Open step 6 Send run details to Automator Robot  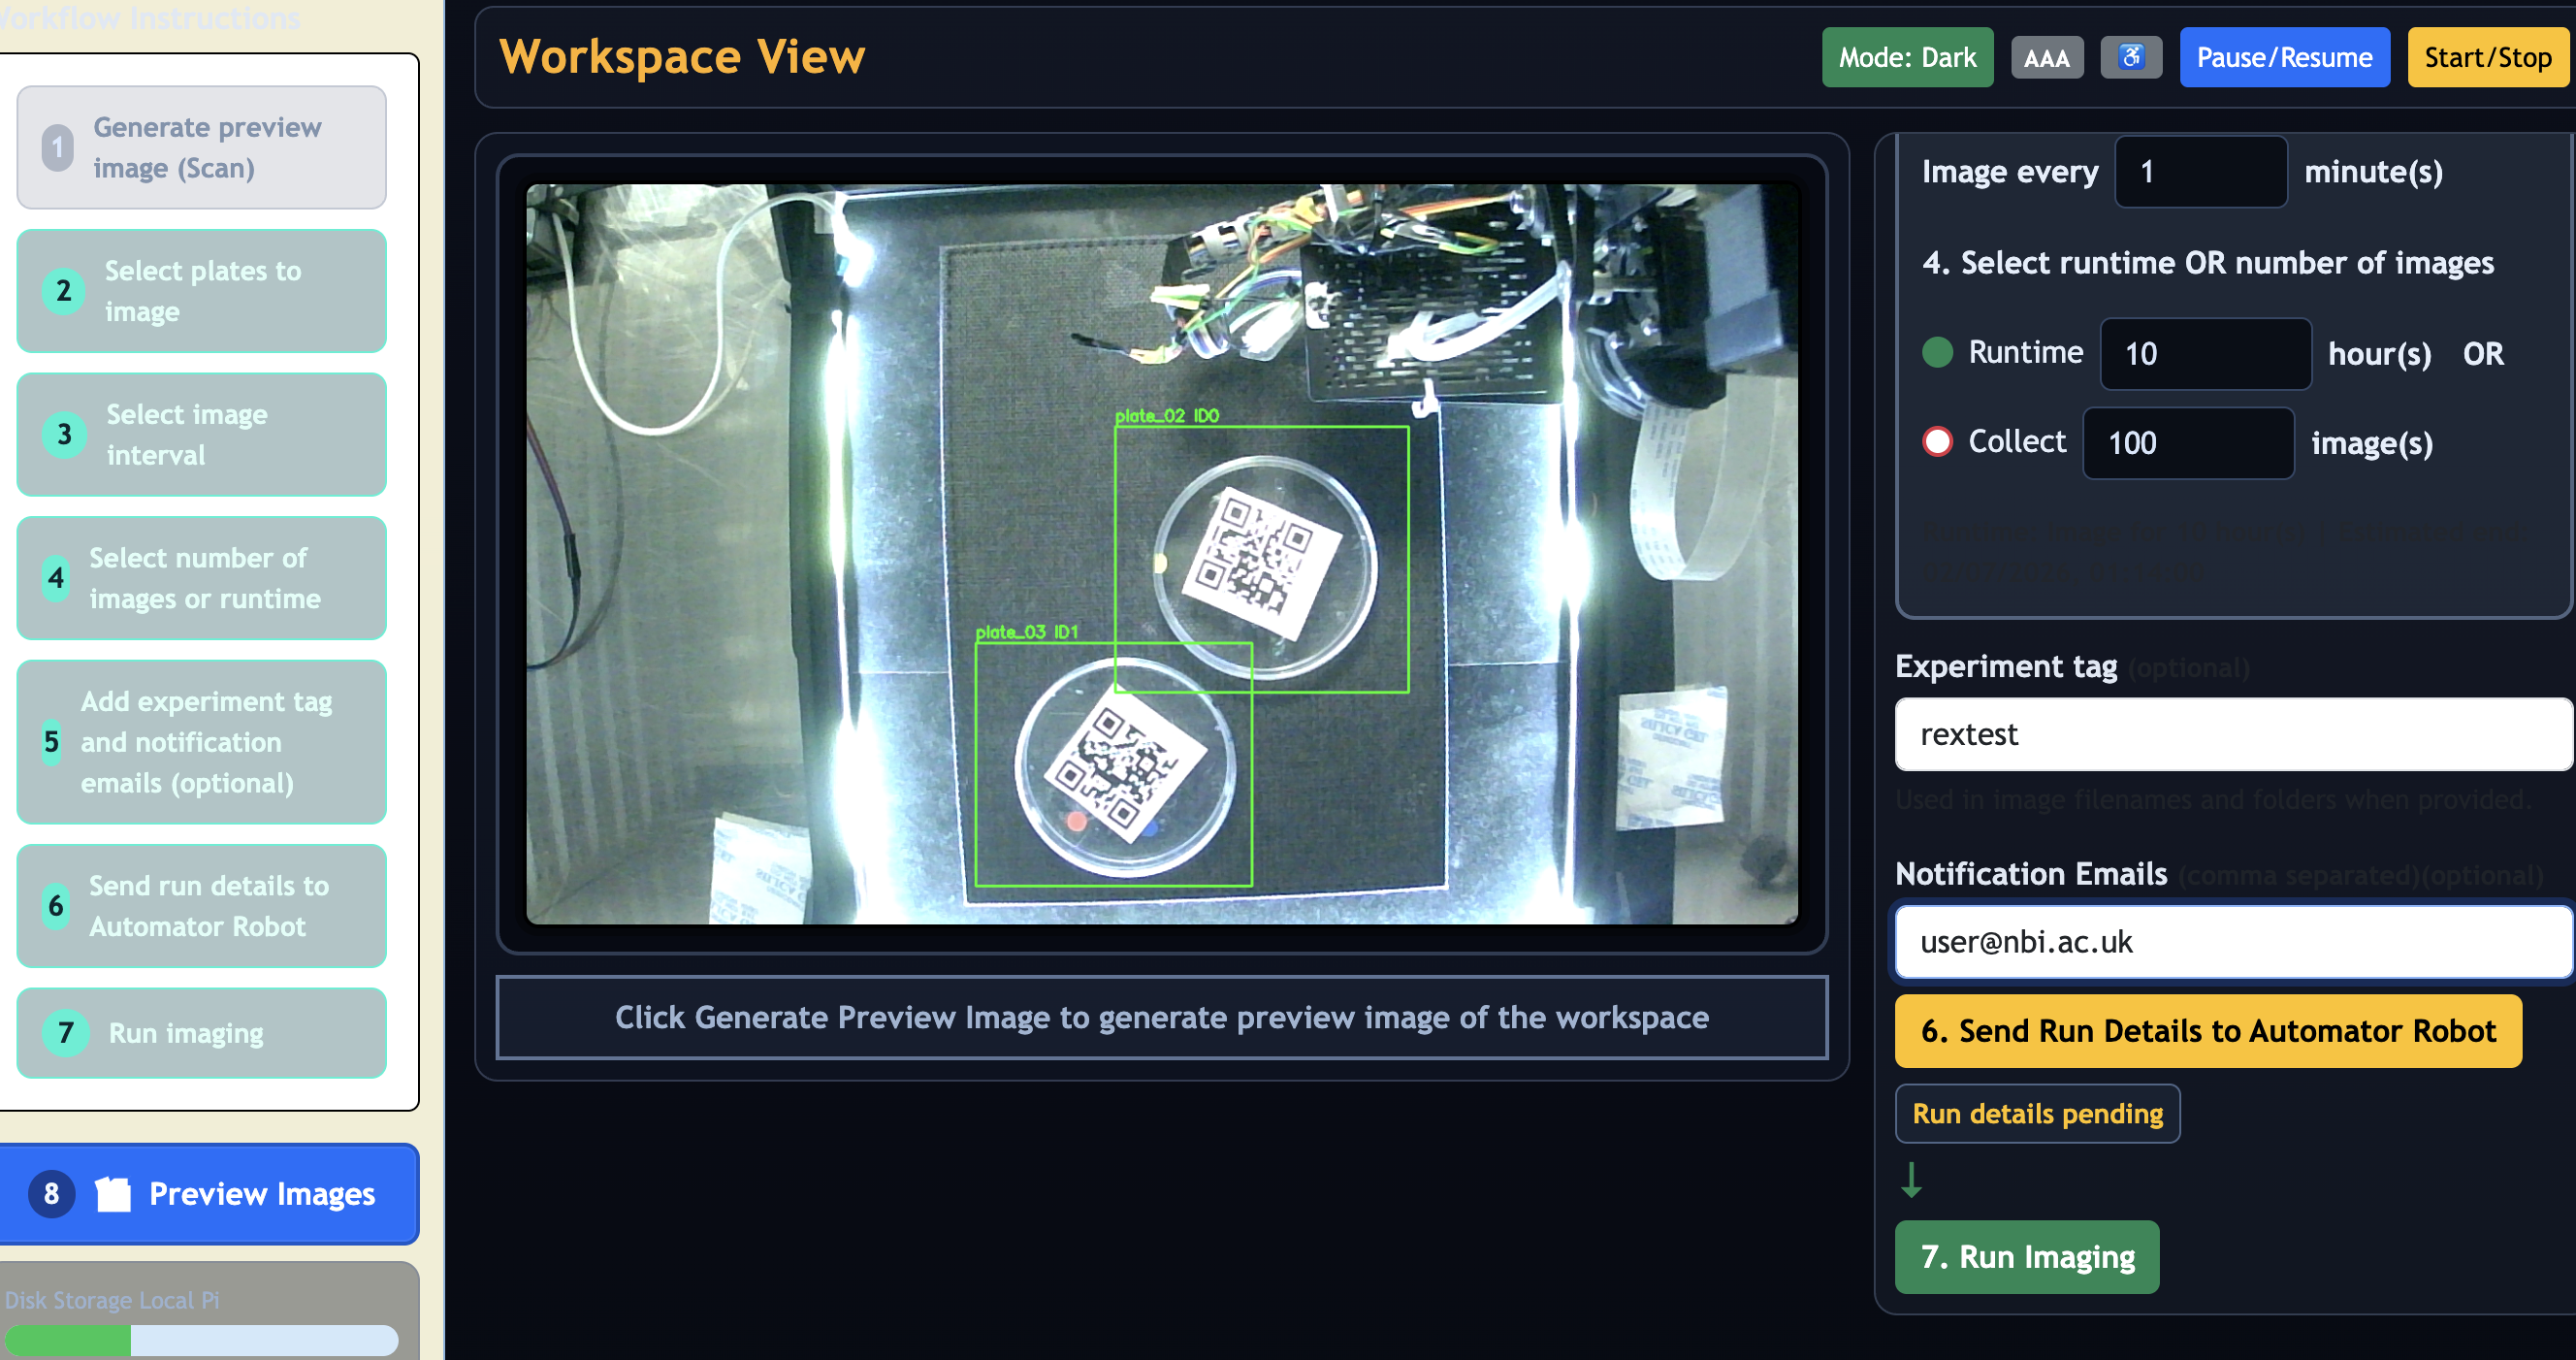tap(202, 906)
